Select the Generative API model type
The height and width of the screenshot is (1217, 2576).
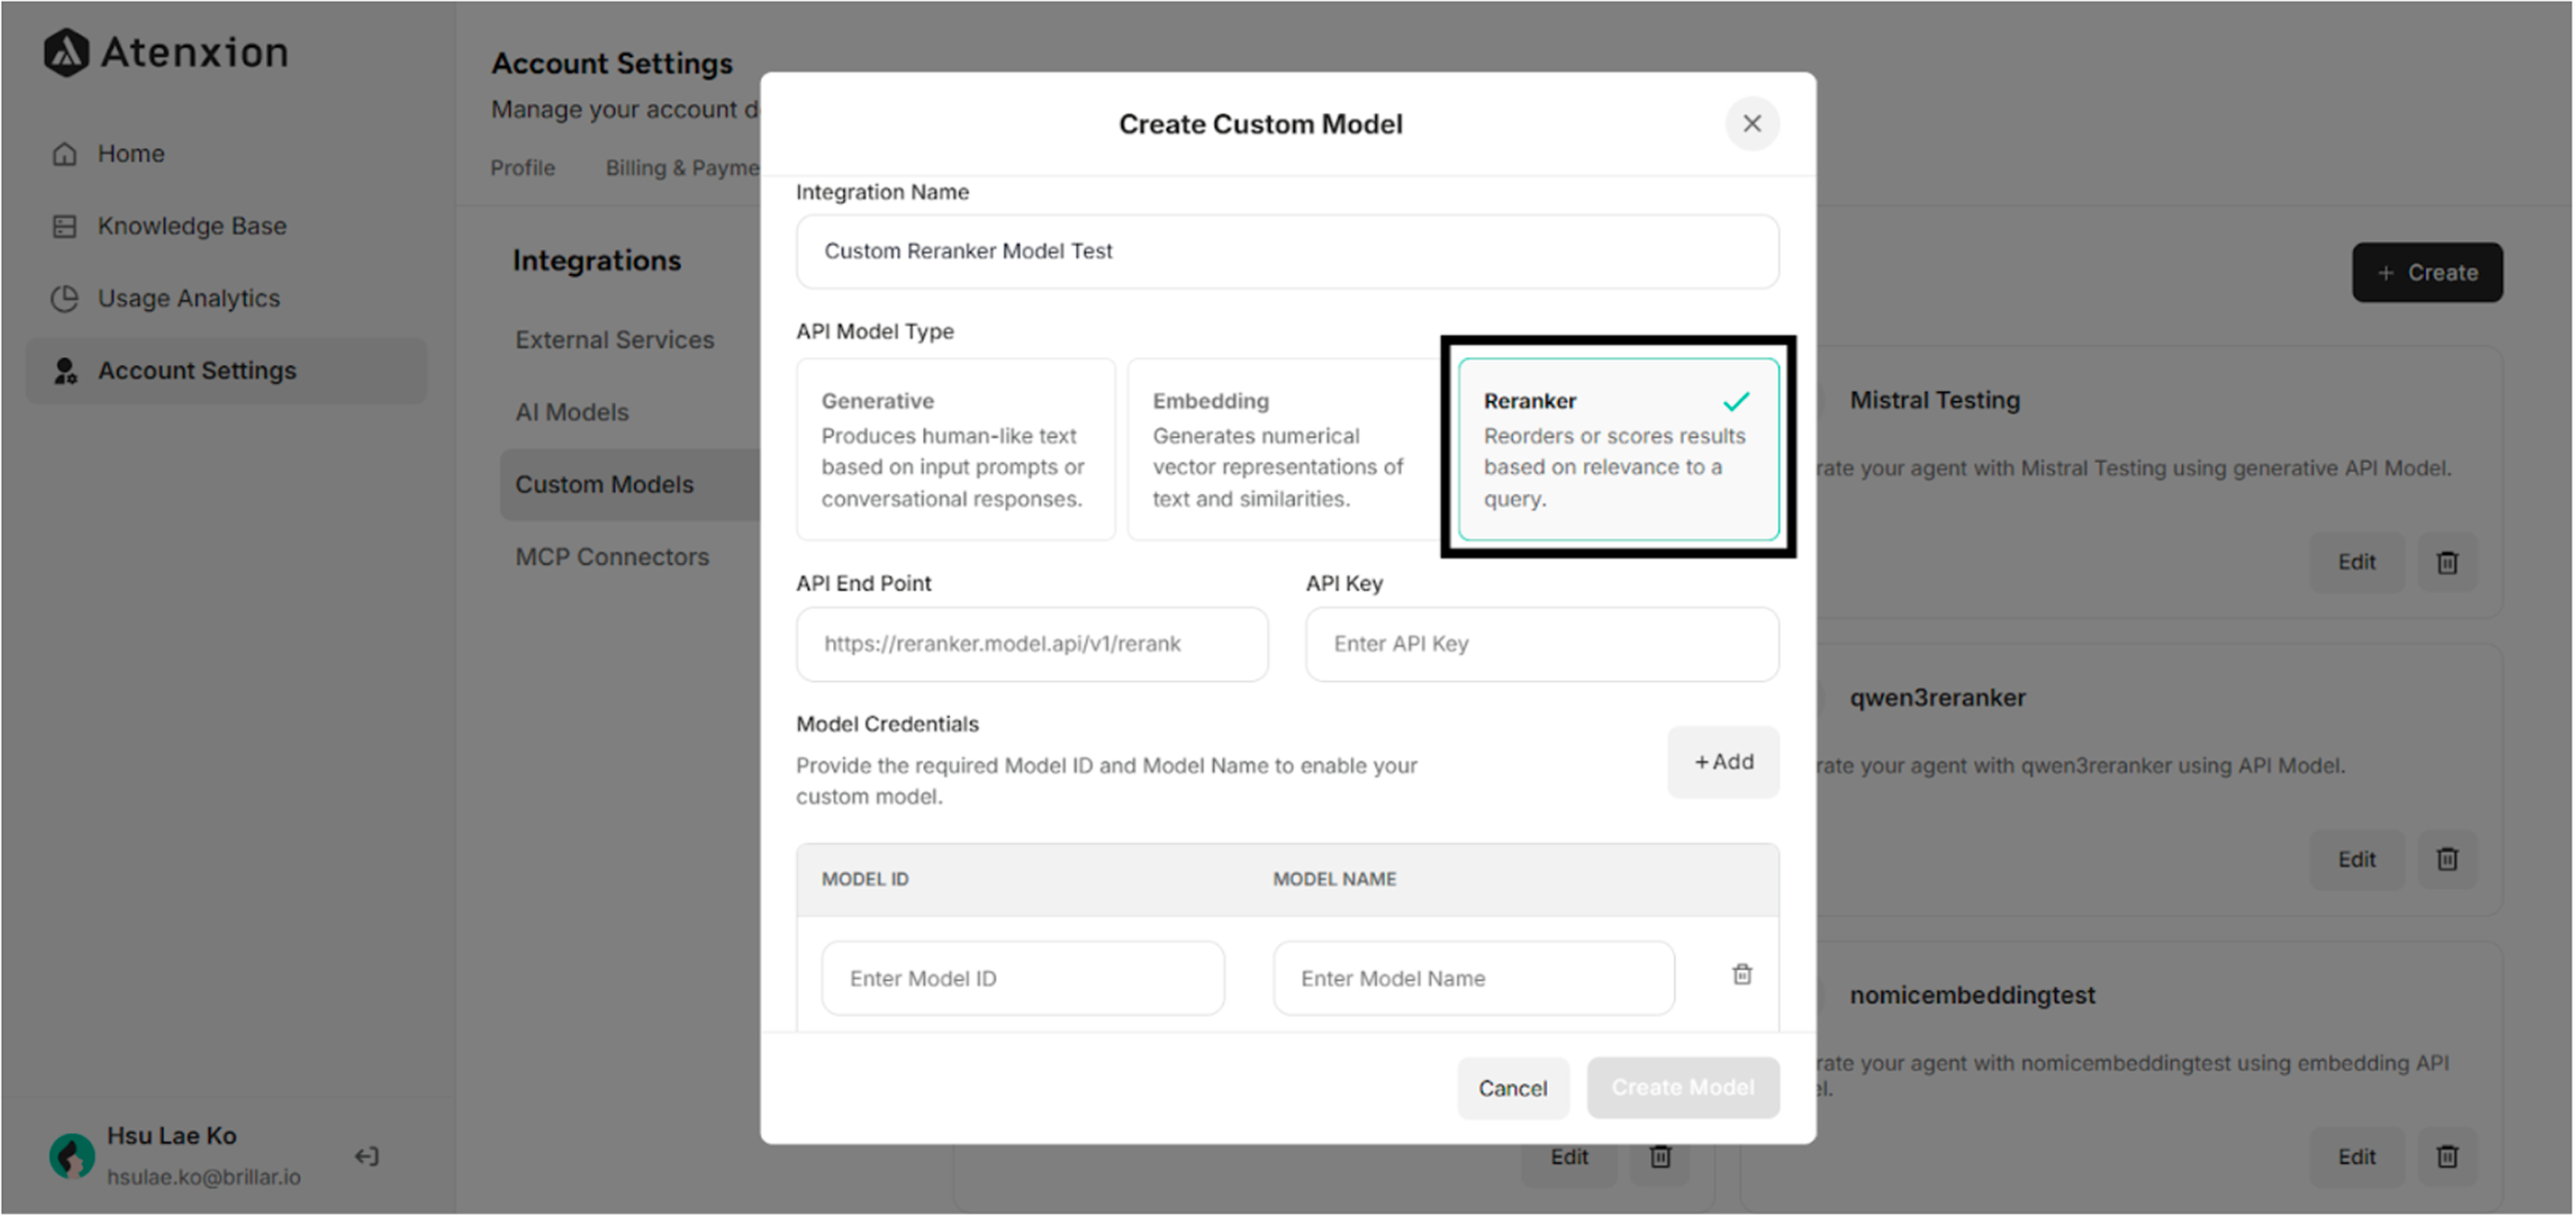tap(955, 449)
